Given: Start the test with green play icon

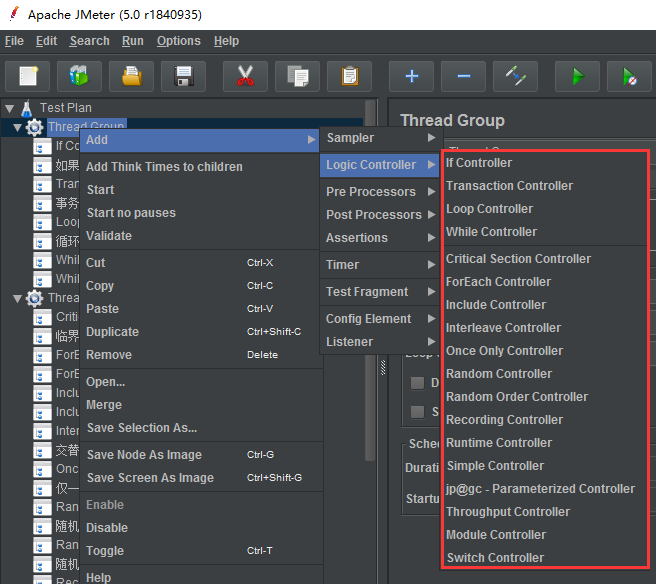Looking at the screenshot, I should point(577,76).
